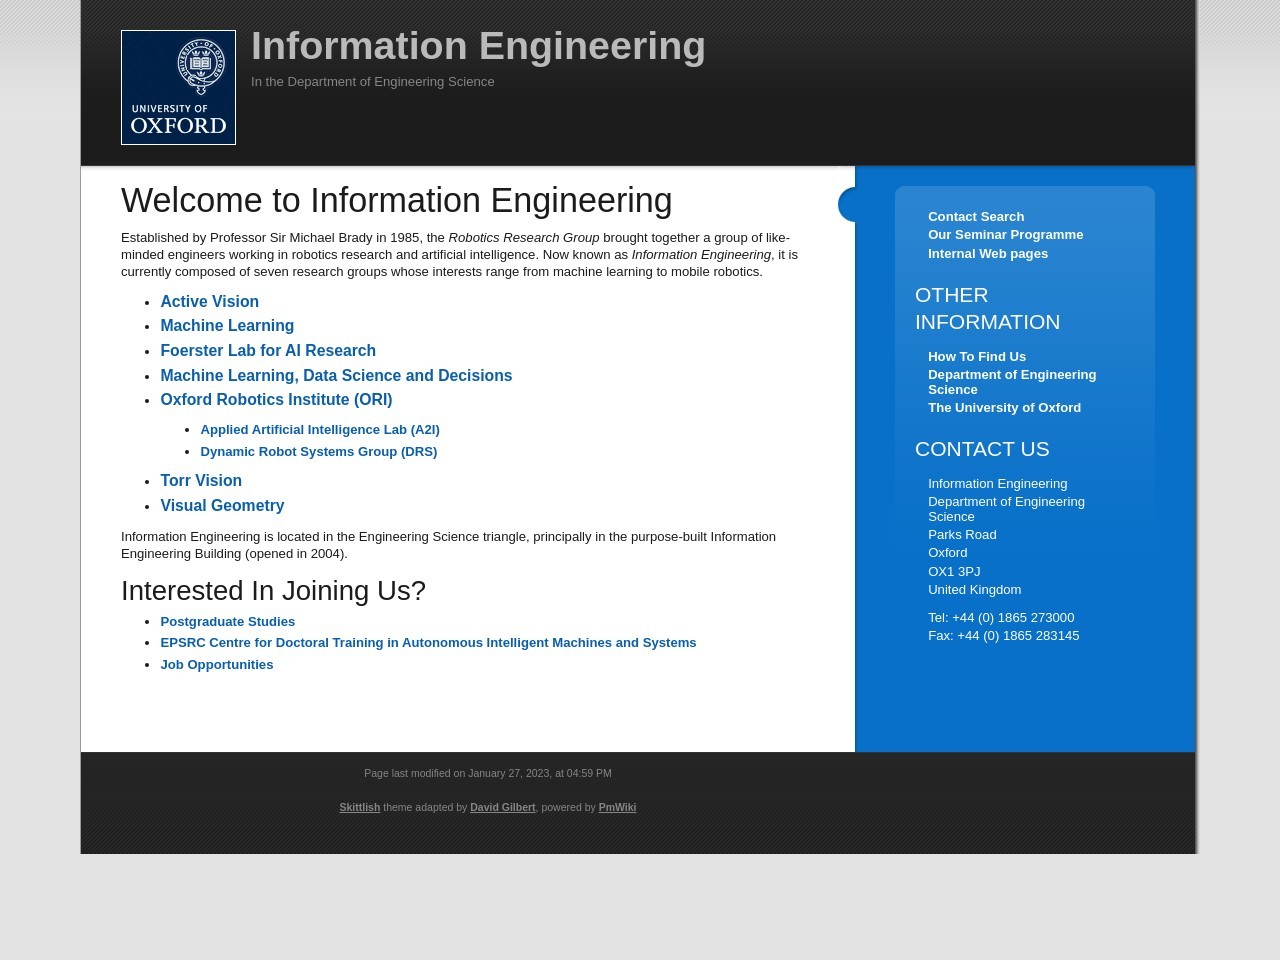
Task: Go to Internal Web pages
Action: (x=988, y=253)
